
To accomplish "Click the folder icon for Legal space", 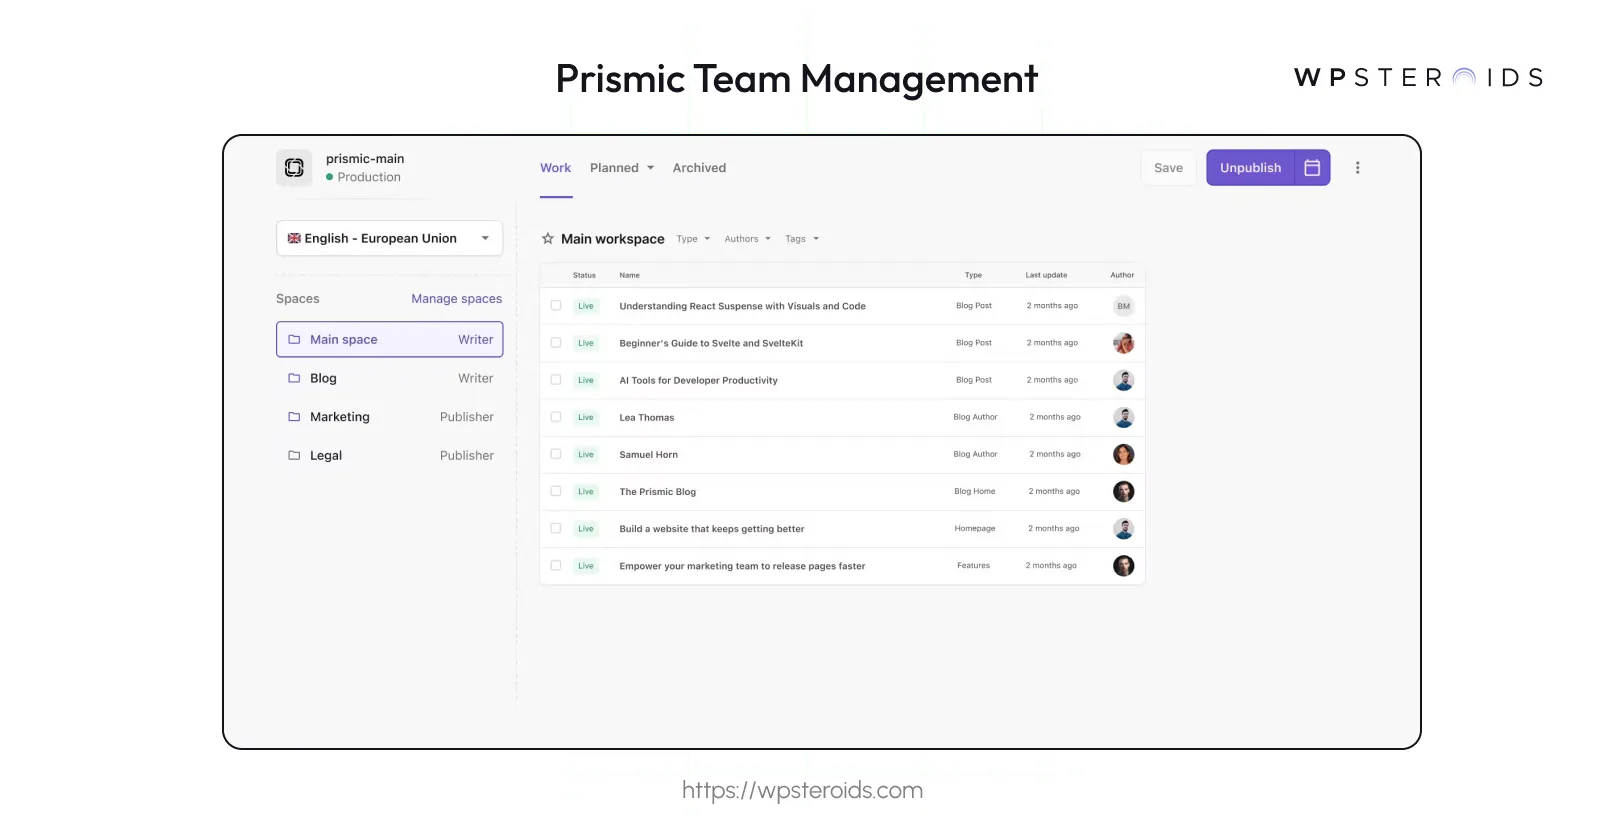I will point(294,455).
